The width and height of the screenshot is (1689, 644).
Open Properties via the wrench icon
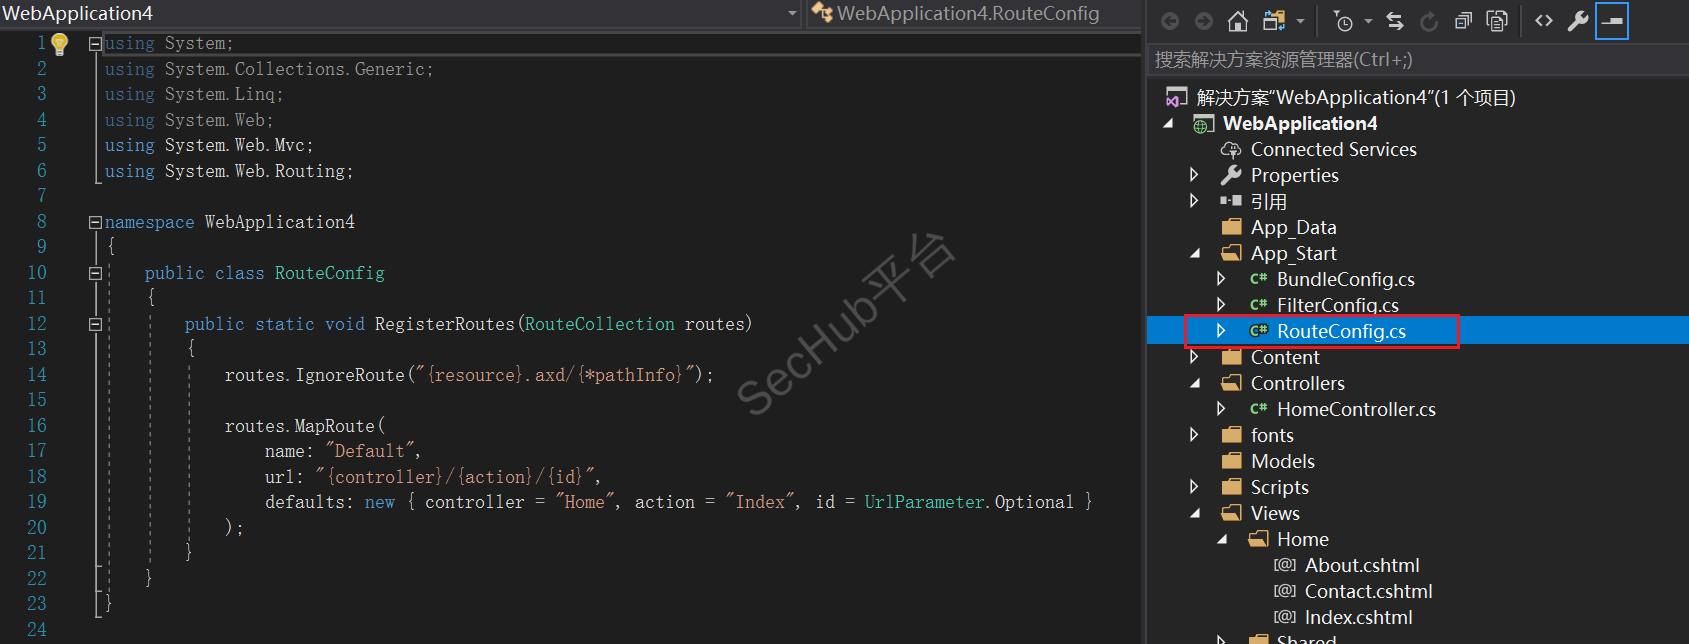click(1578, 21)
